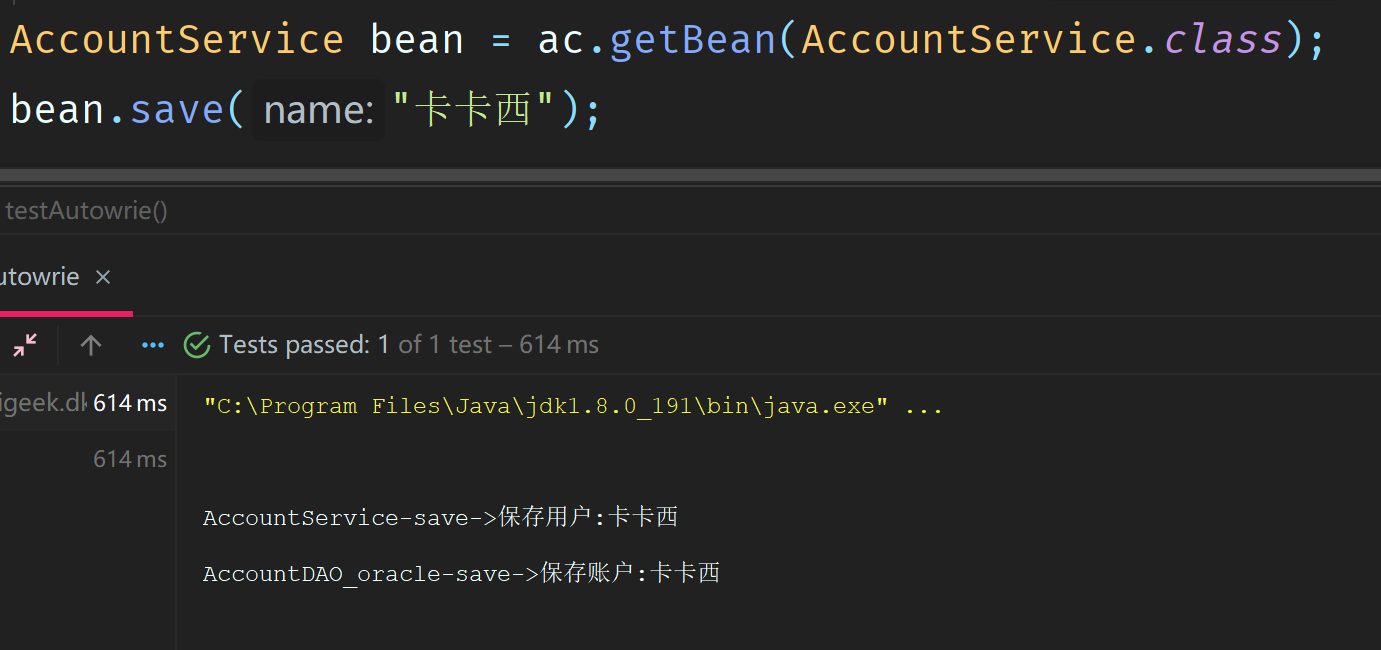Image resolution: width=1381 pixels, height=650 pixels.
Task: Click the save method call
Action: pyautogui.click(x=177, y=109)
